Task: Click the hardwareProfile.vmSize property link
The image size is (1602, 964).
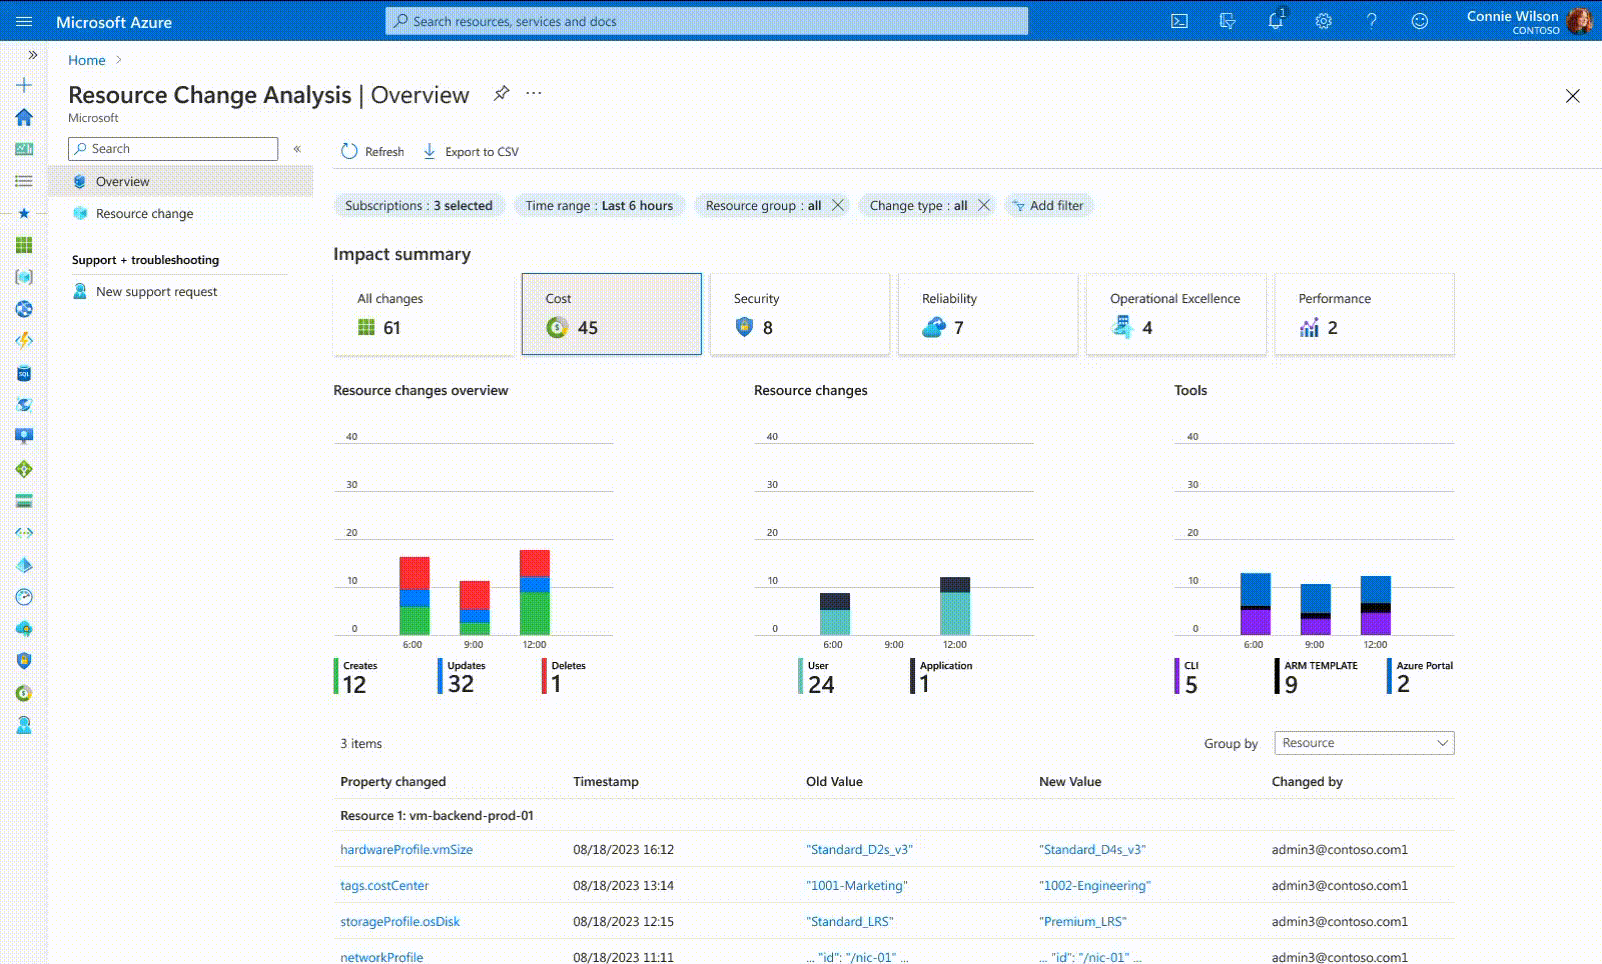Action: pos(406,850)
